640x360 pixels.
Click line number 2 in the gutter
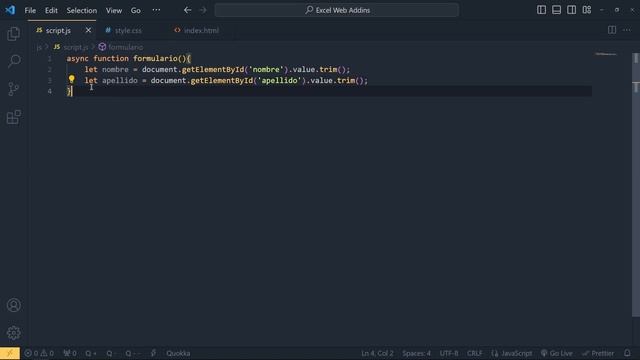tap(49, 70)
